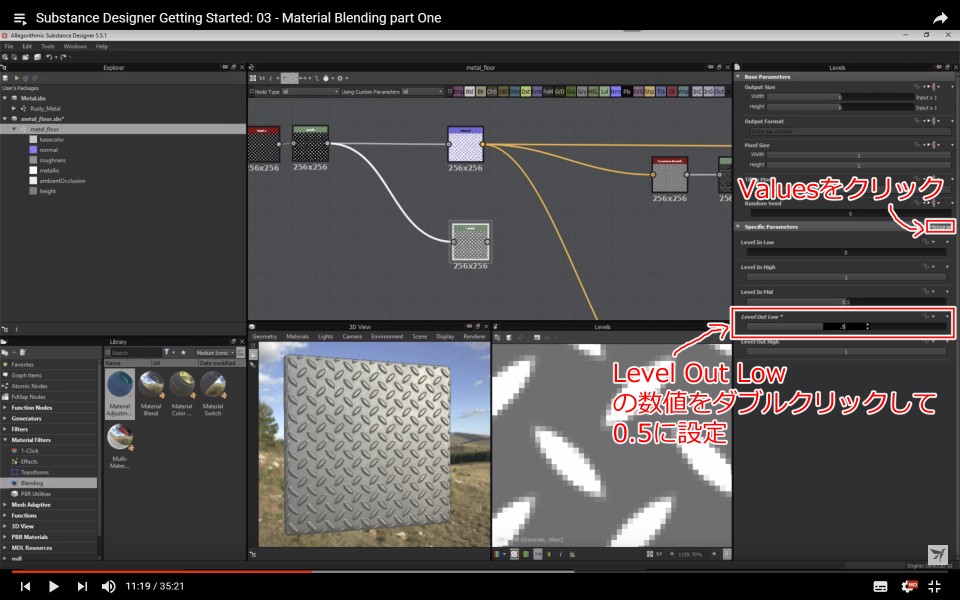Open the Camera menu in 3D View
The image size is (960, 600).
[x=352, y=337]
